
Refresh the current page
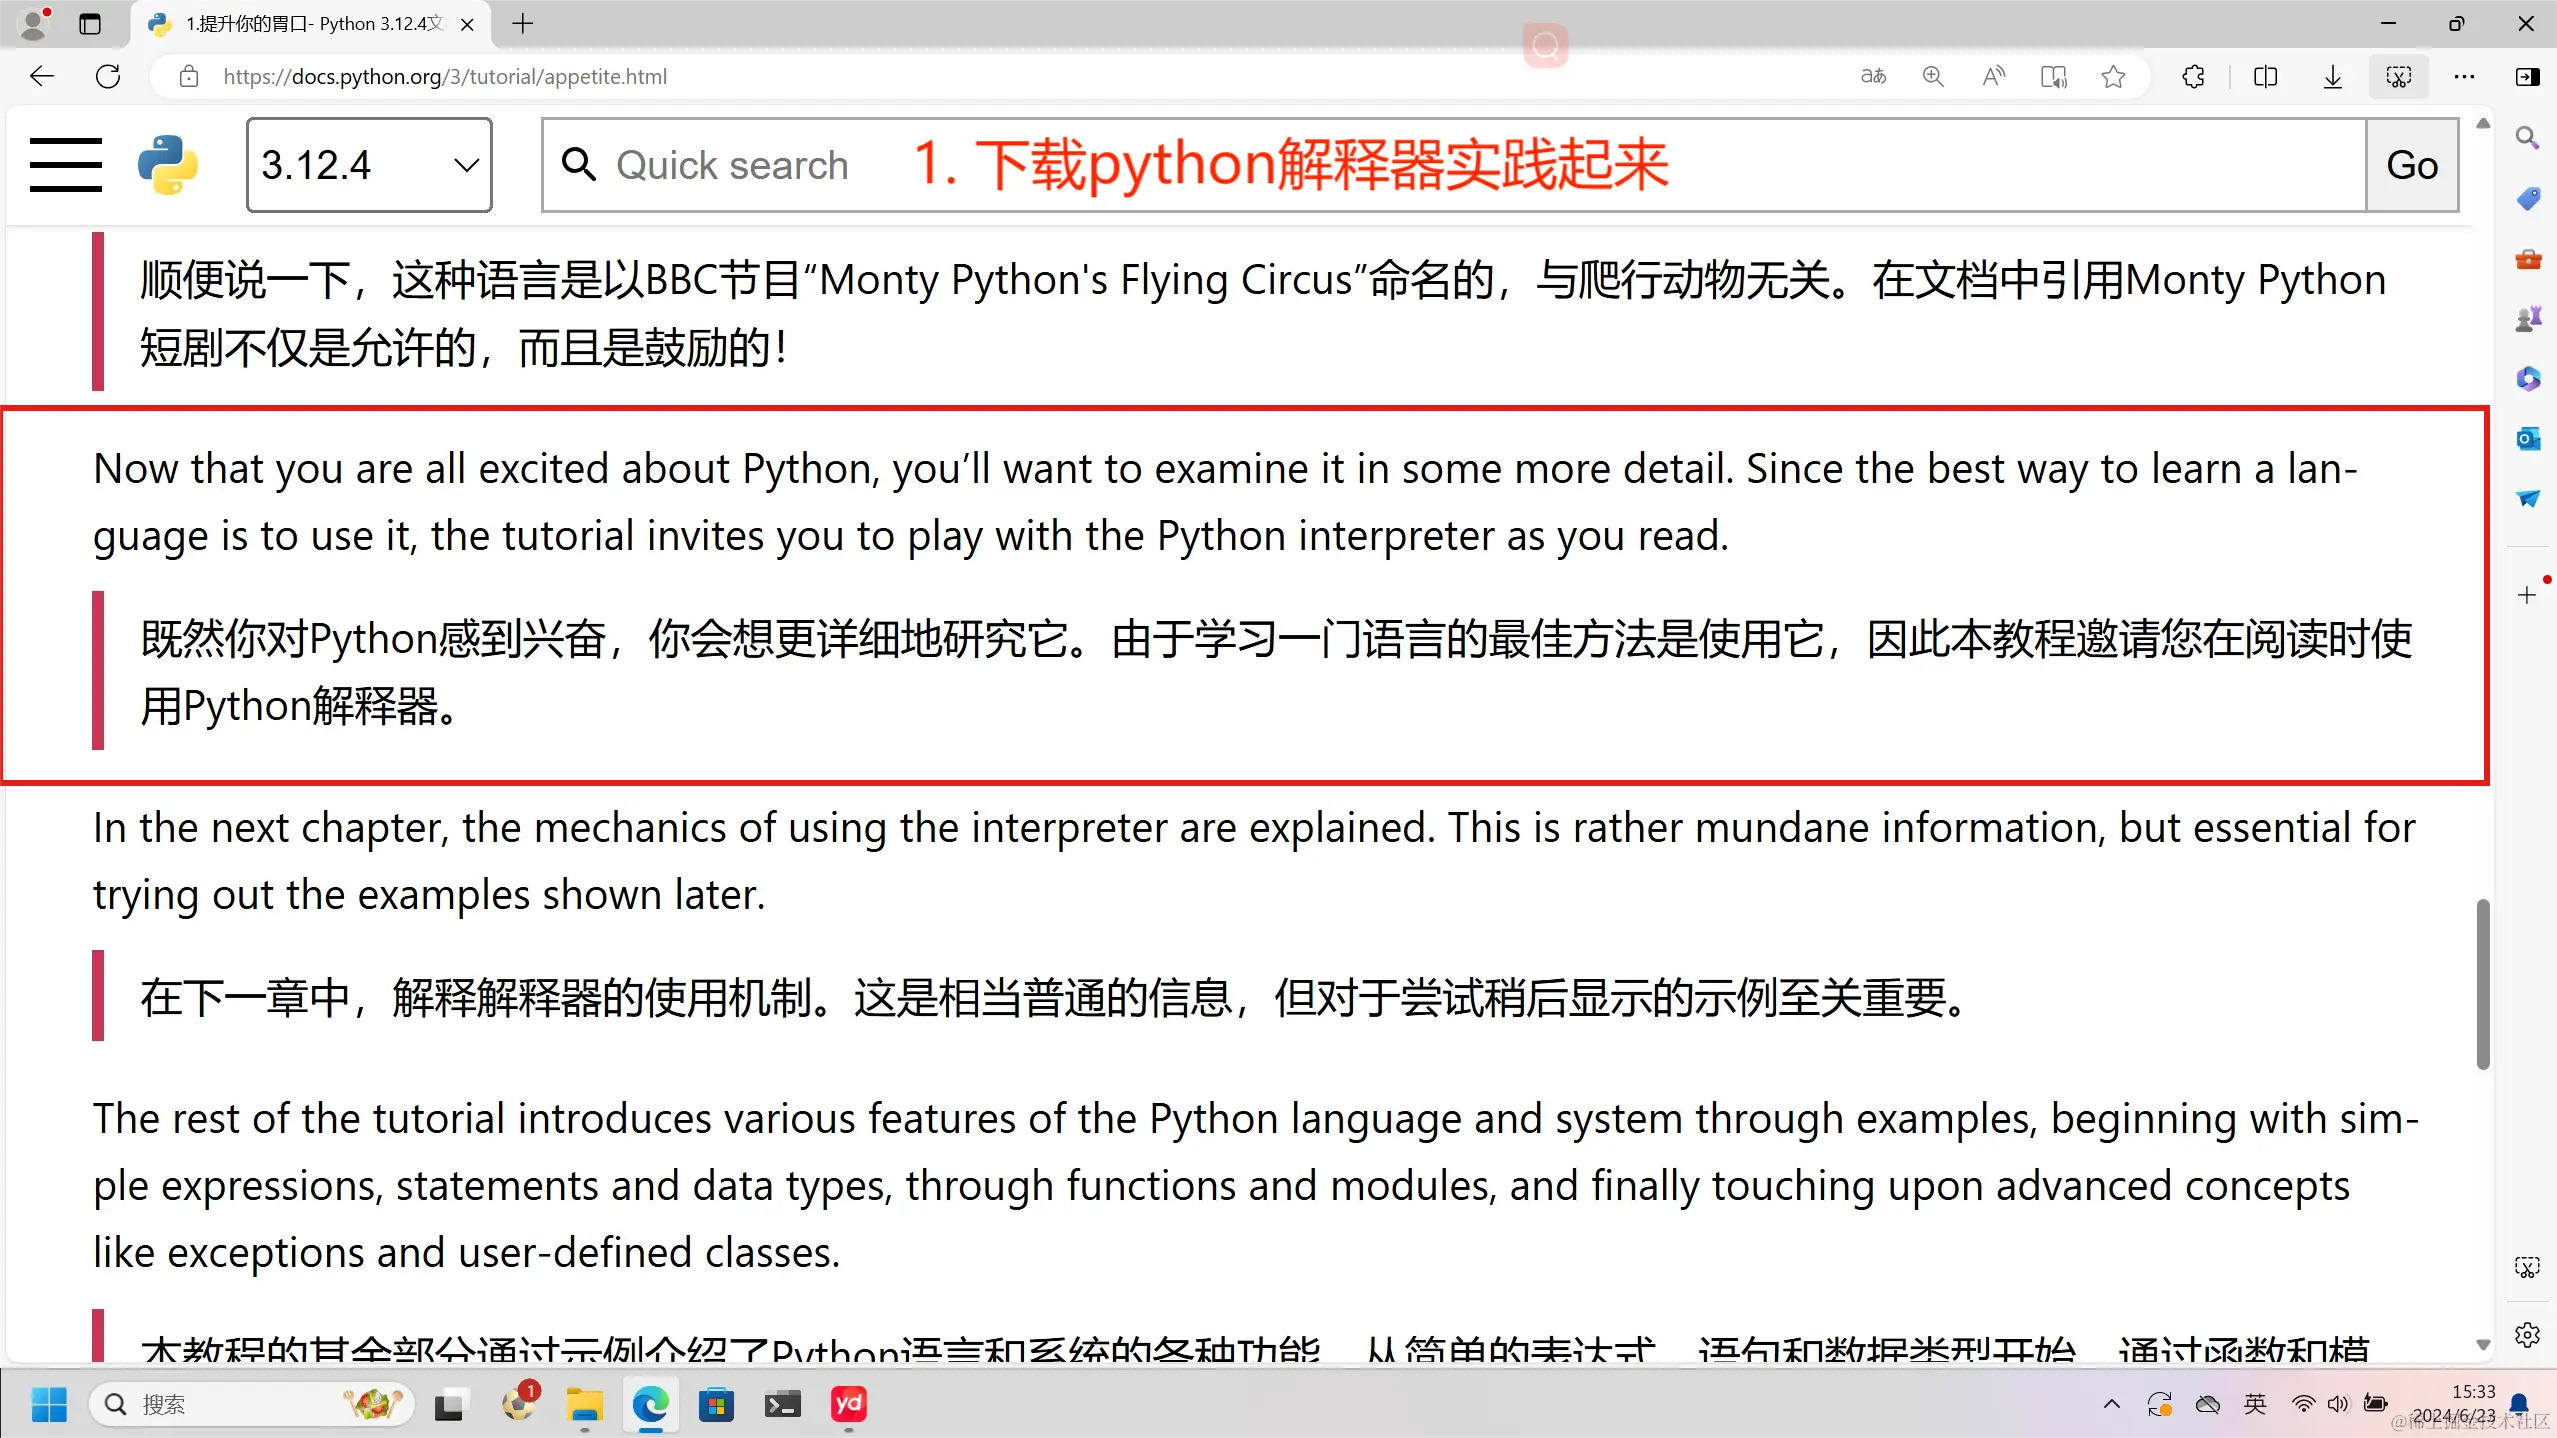[x=108, y=77]
